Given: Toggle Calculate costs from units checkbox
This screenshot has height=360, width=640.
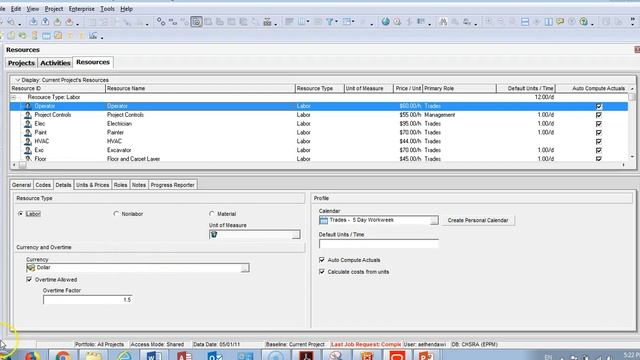Looking at the screenshot, I should [322, 271].
